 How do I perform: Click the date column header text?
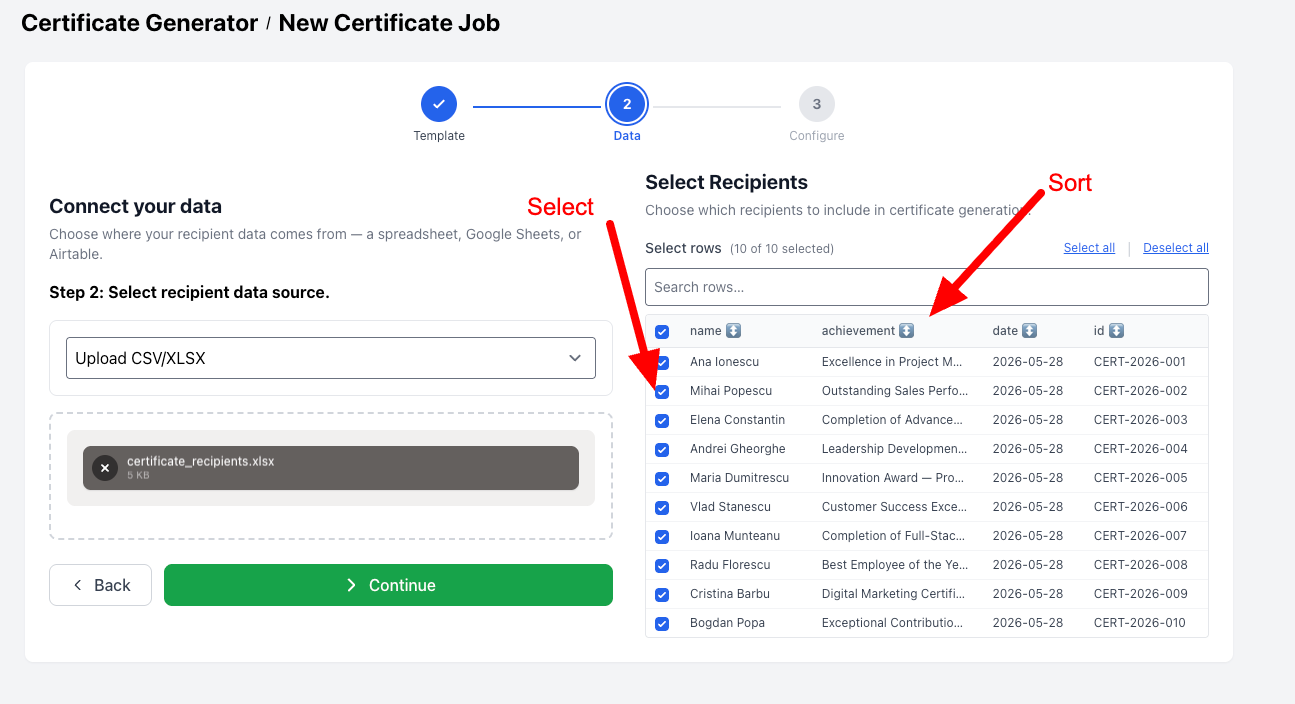click(x=1005, y=331)
